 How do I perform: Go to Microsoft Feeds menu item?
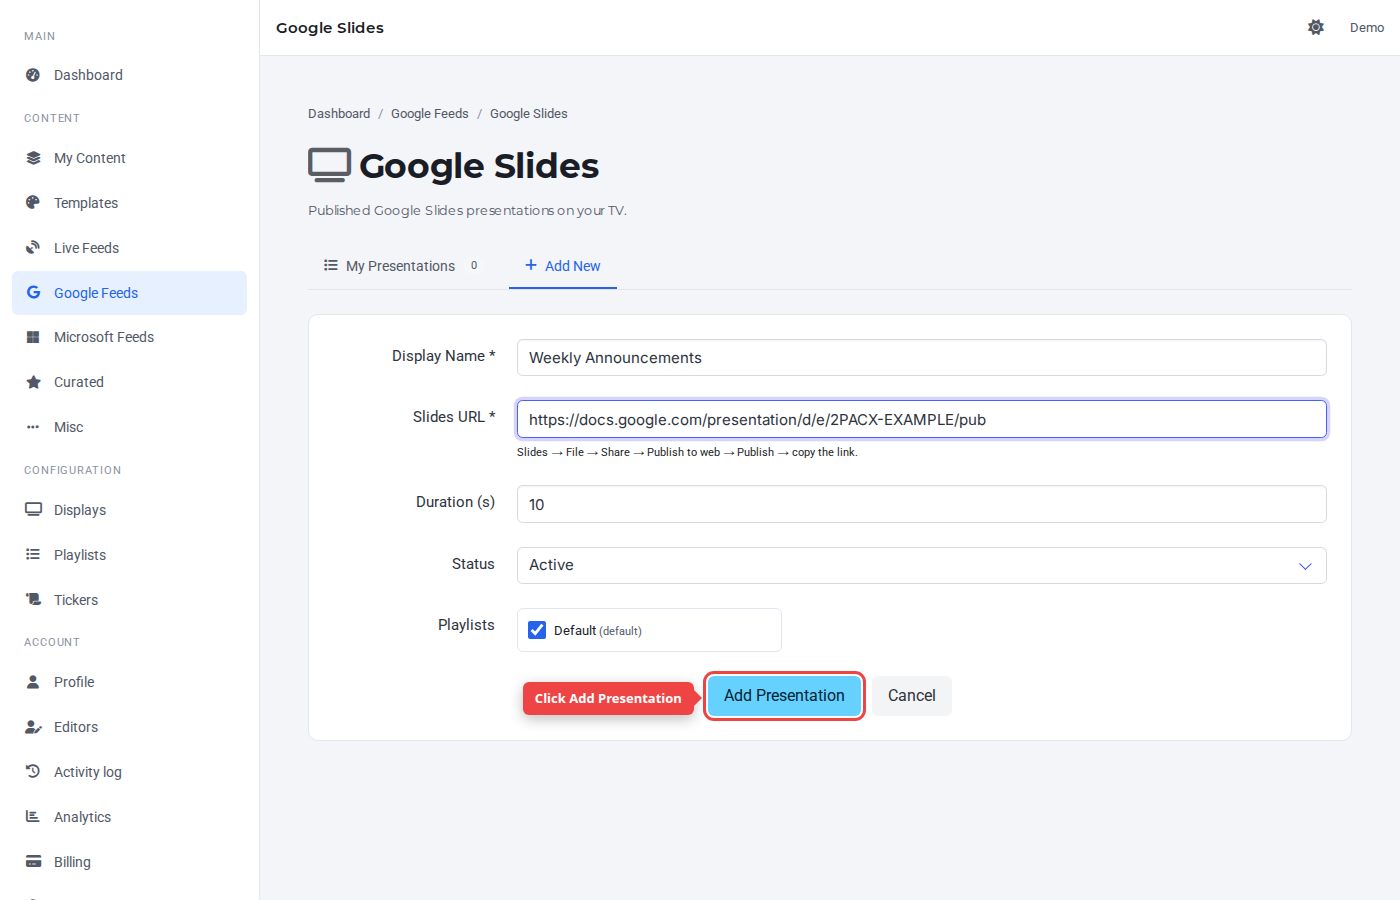(x=129, y=337)
